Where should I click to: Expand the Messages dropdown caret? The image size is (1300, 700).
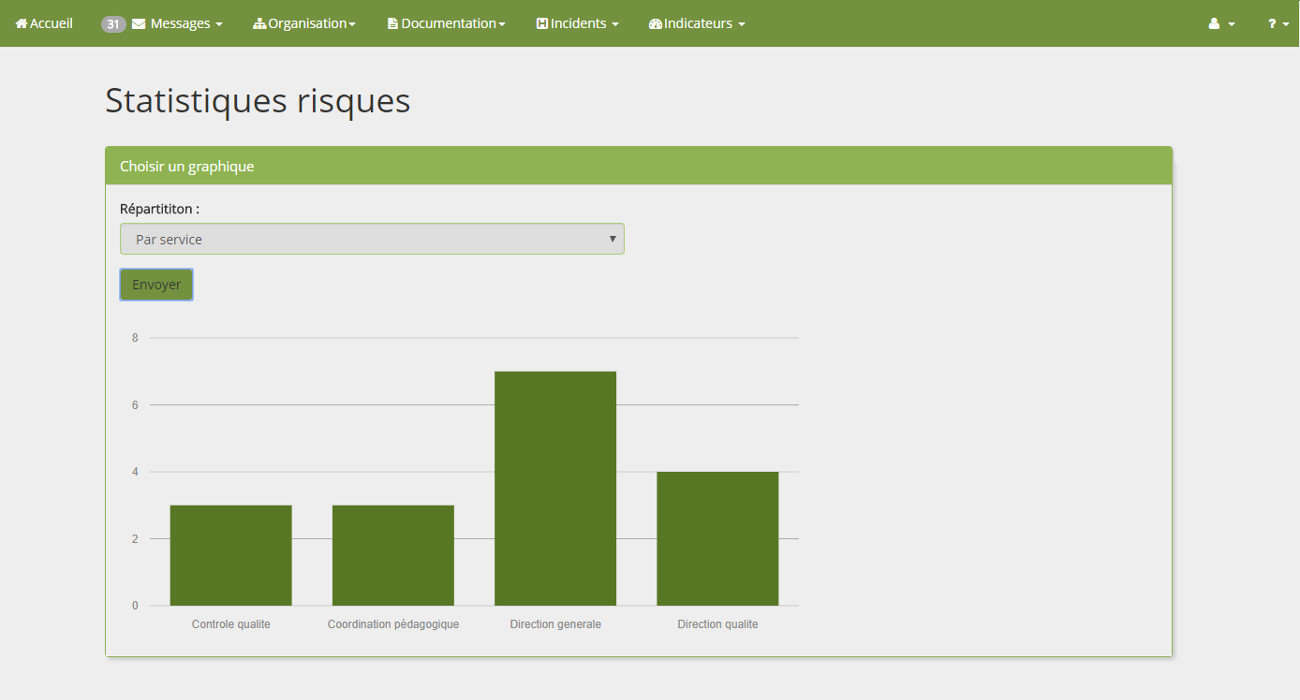[219, 24]
